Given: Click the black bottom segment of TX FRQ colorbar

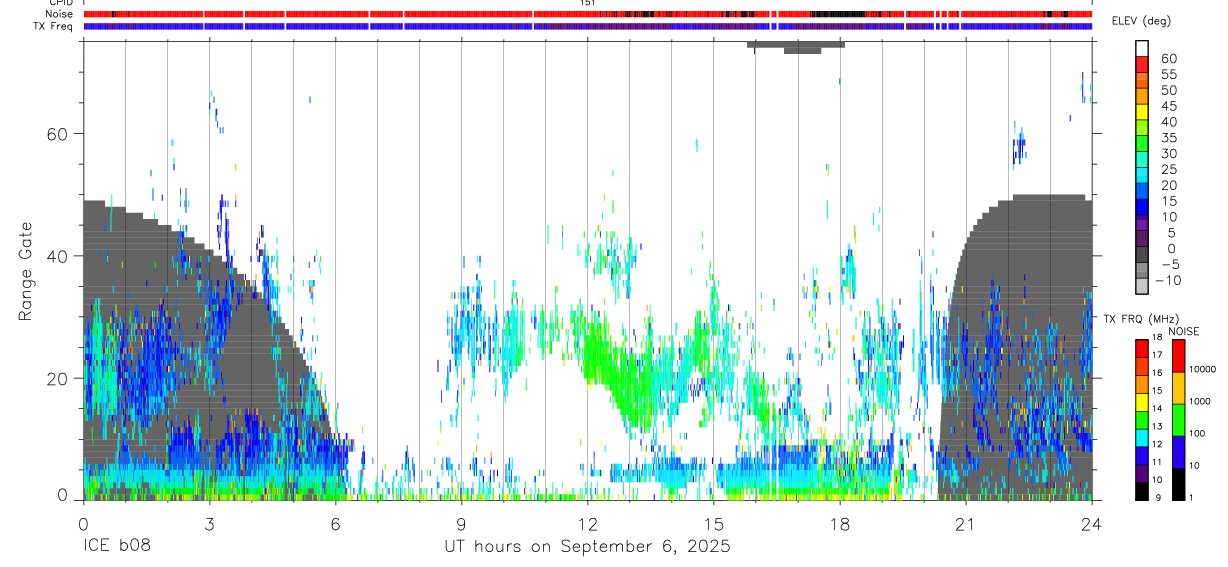Looking at the screenshot, I should 1142,491.
